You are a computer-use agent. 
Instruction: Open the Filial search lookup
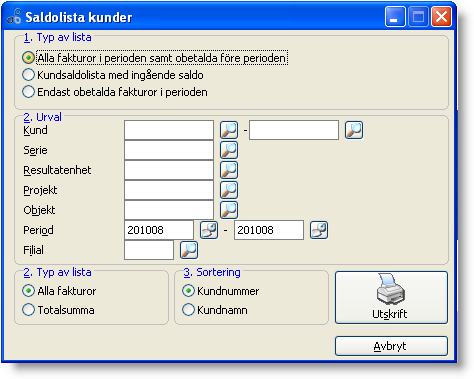tap(189, 250)
